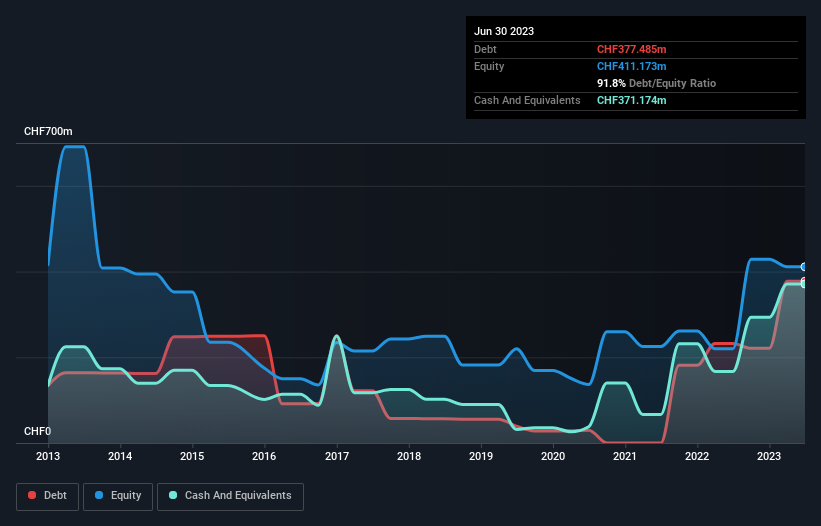Viewport: 821px width, 526px height.
Task: Select the 2015 x-axis label
Action: click(x=192, y=456)
